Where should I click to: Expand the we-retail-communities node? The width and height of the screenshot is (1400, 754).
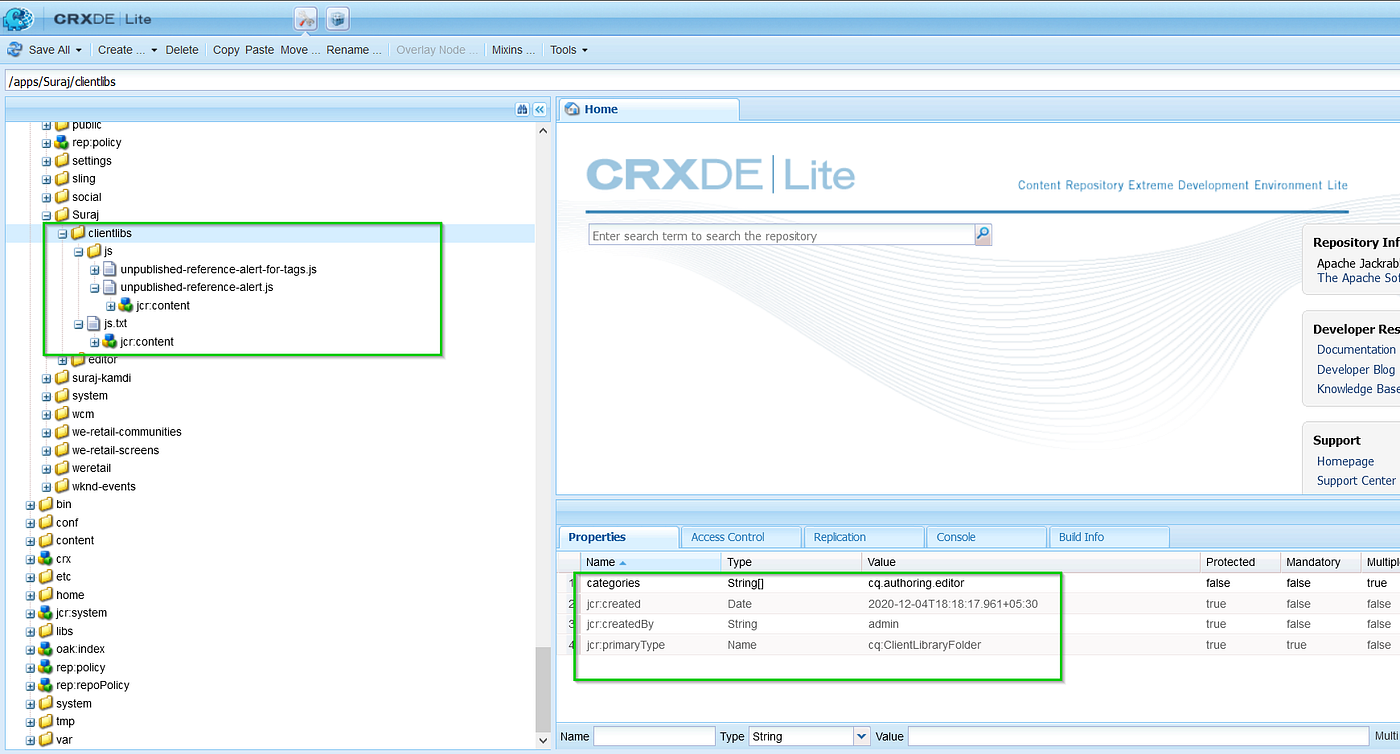(46, 432)
